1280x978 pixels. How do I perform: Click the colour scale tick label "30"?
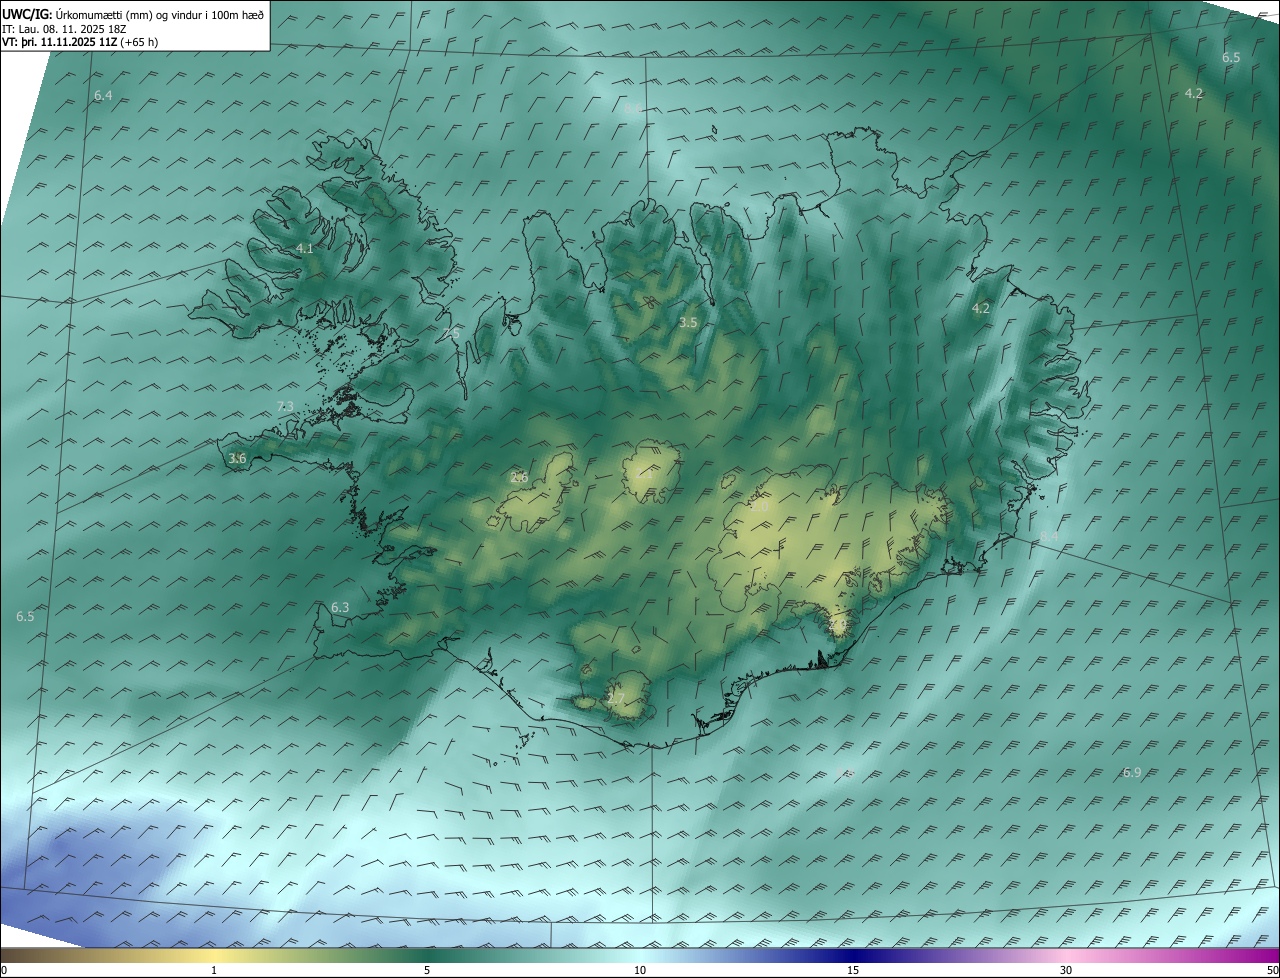click(x=1066, y=970)
